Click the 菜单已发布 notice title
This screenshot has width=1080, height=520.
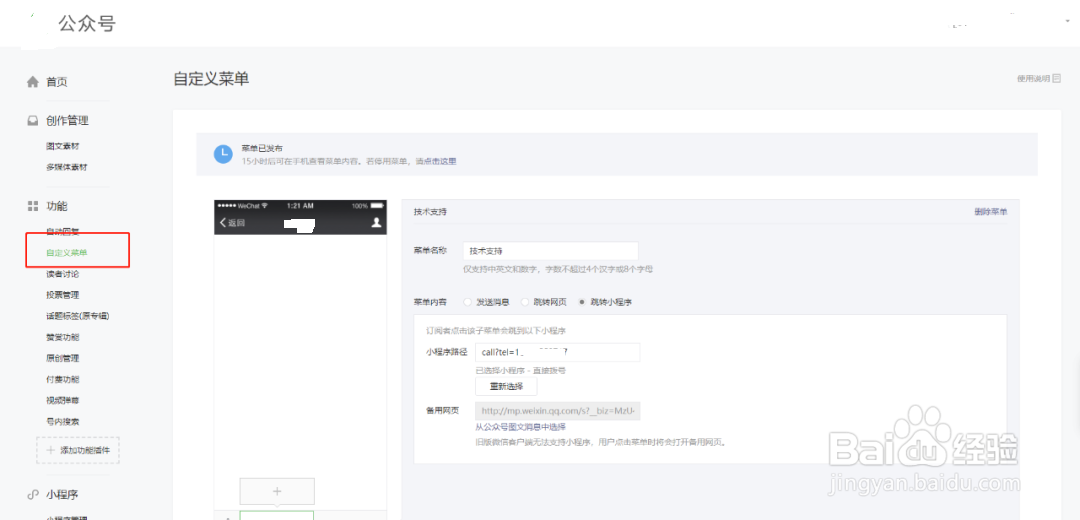[x=262, y=149]
